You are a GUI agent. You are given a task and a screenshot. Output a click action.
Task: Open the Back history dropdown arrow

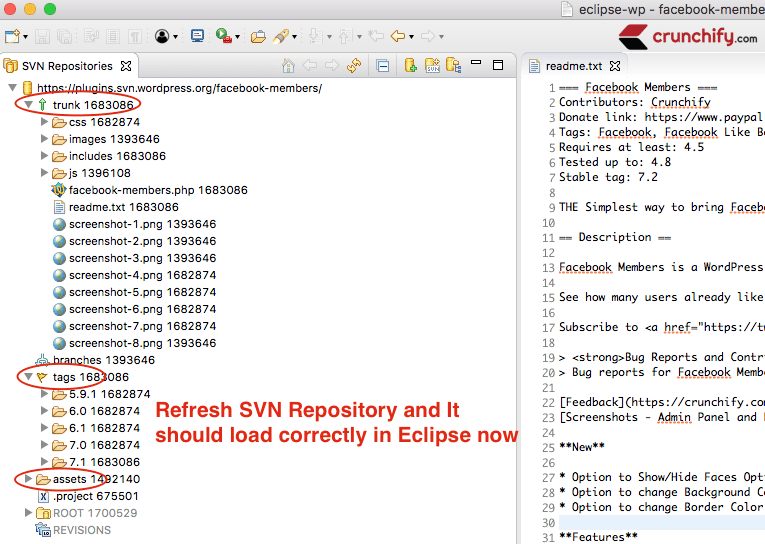tap(411, 37)
